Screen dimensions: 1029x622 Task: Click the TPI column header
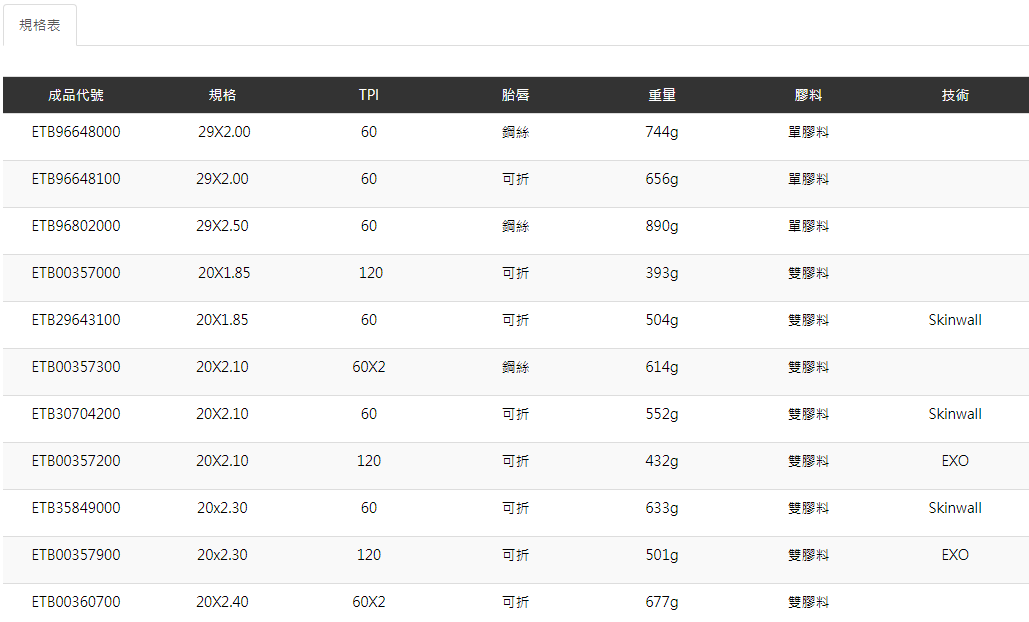point(369,95)
